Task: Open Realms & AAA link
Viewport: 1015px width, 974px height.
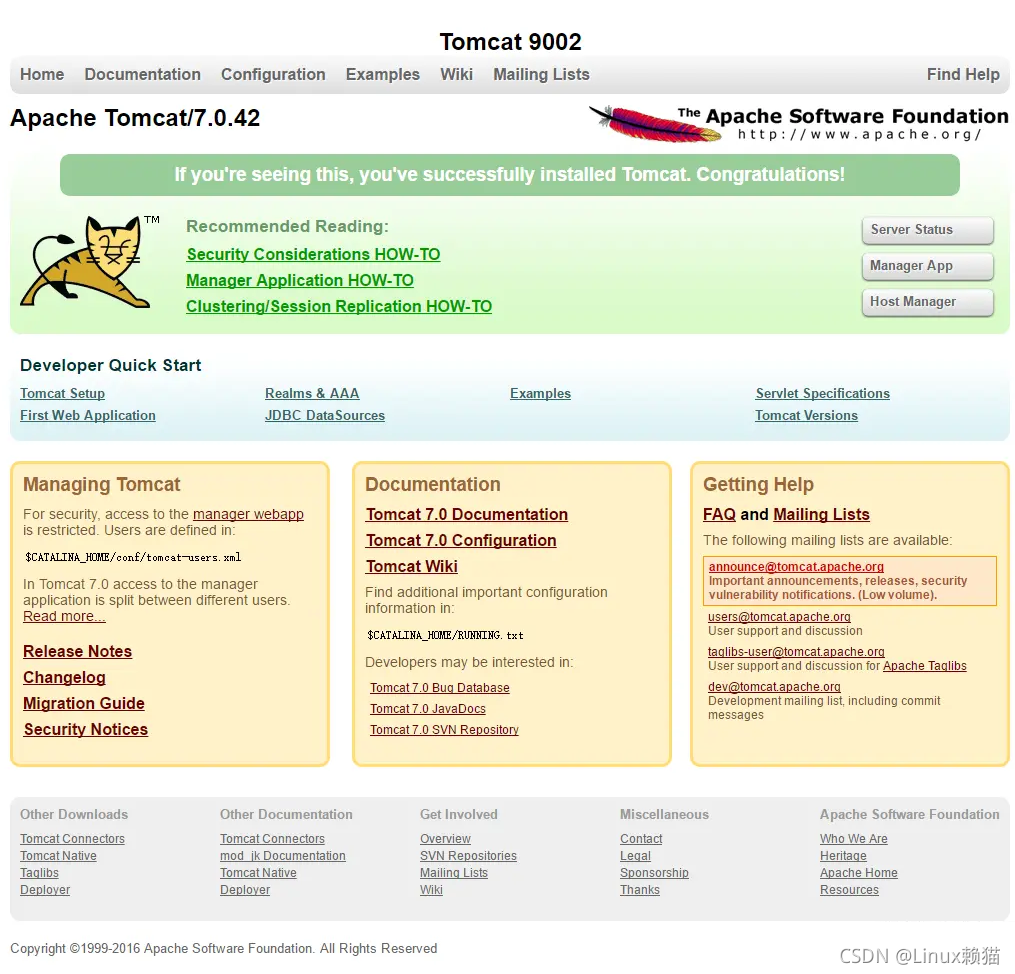Action: tap(312, 393)
